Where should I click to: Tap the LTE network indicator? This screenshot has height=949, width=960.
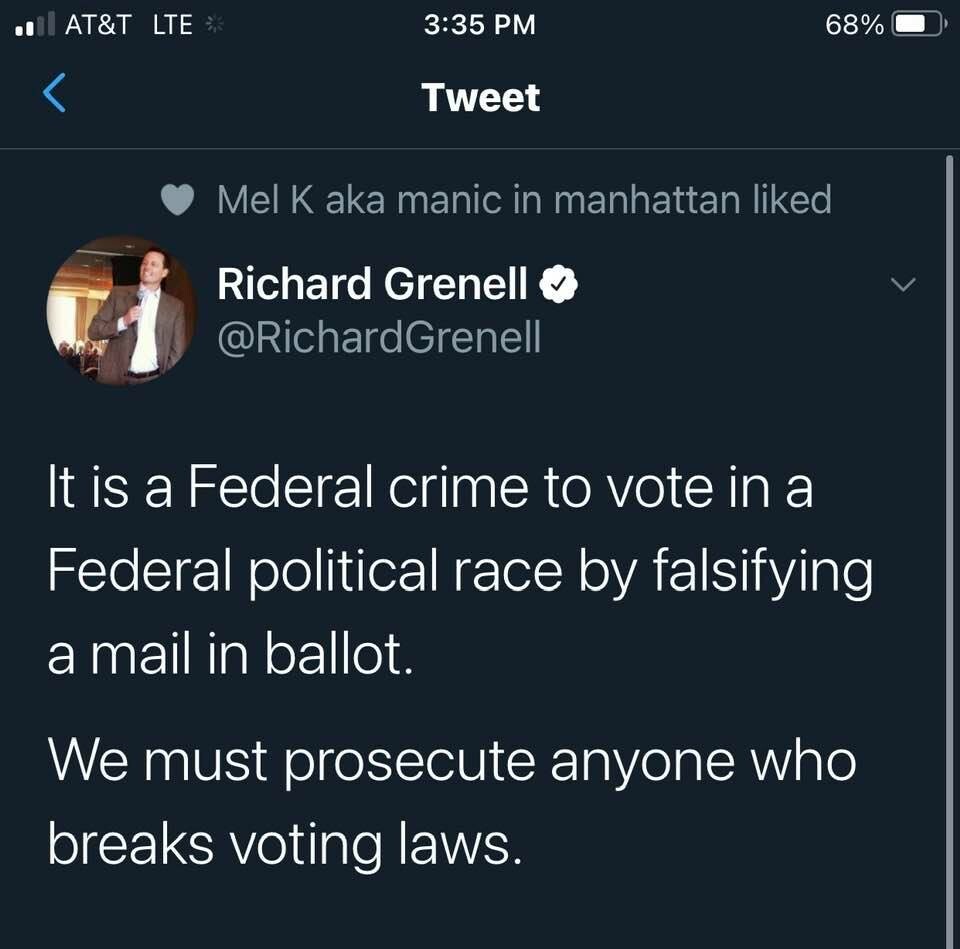coord(172,25)
